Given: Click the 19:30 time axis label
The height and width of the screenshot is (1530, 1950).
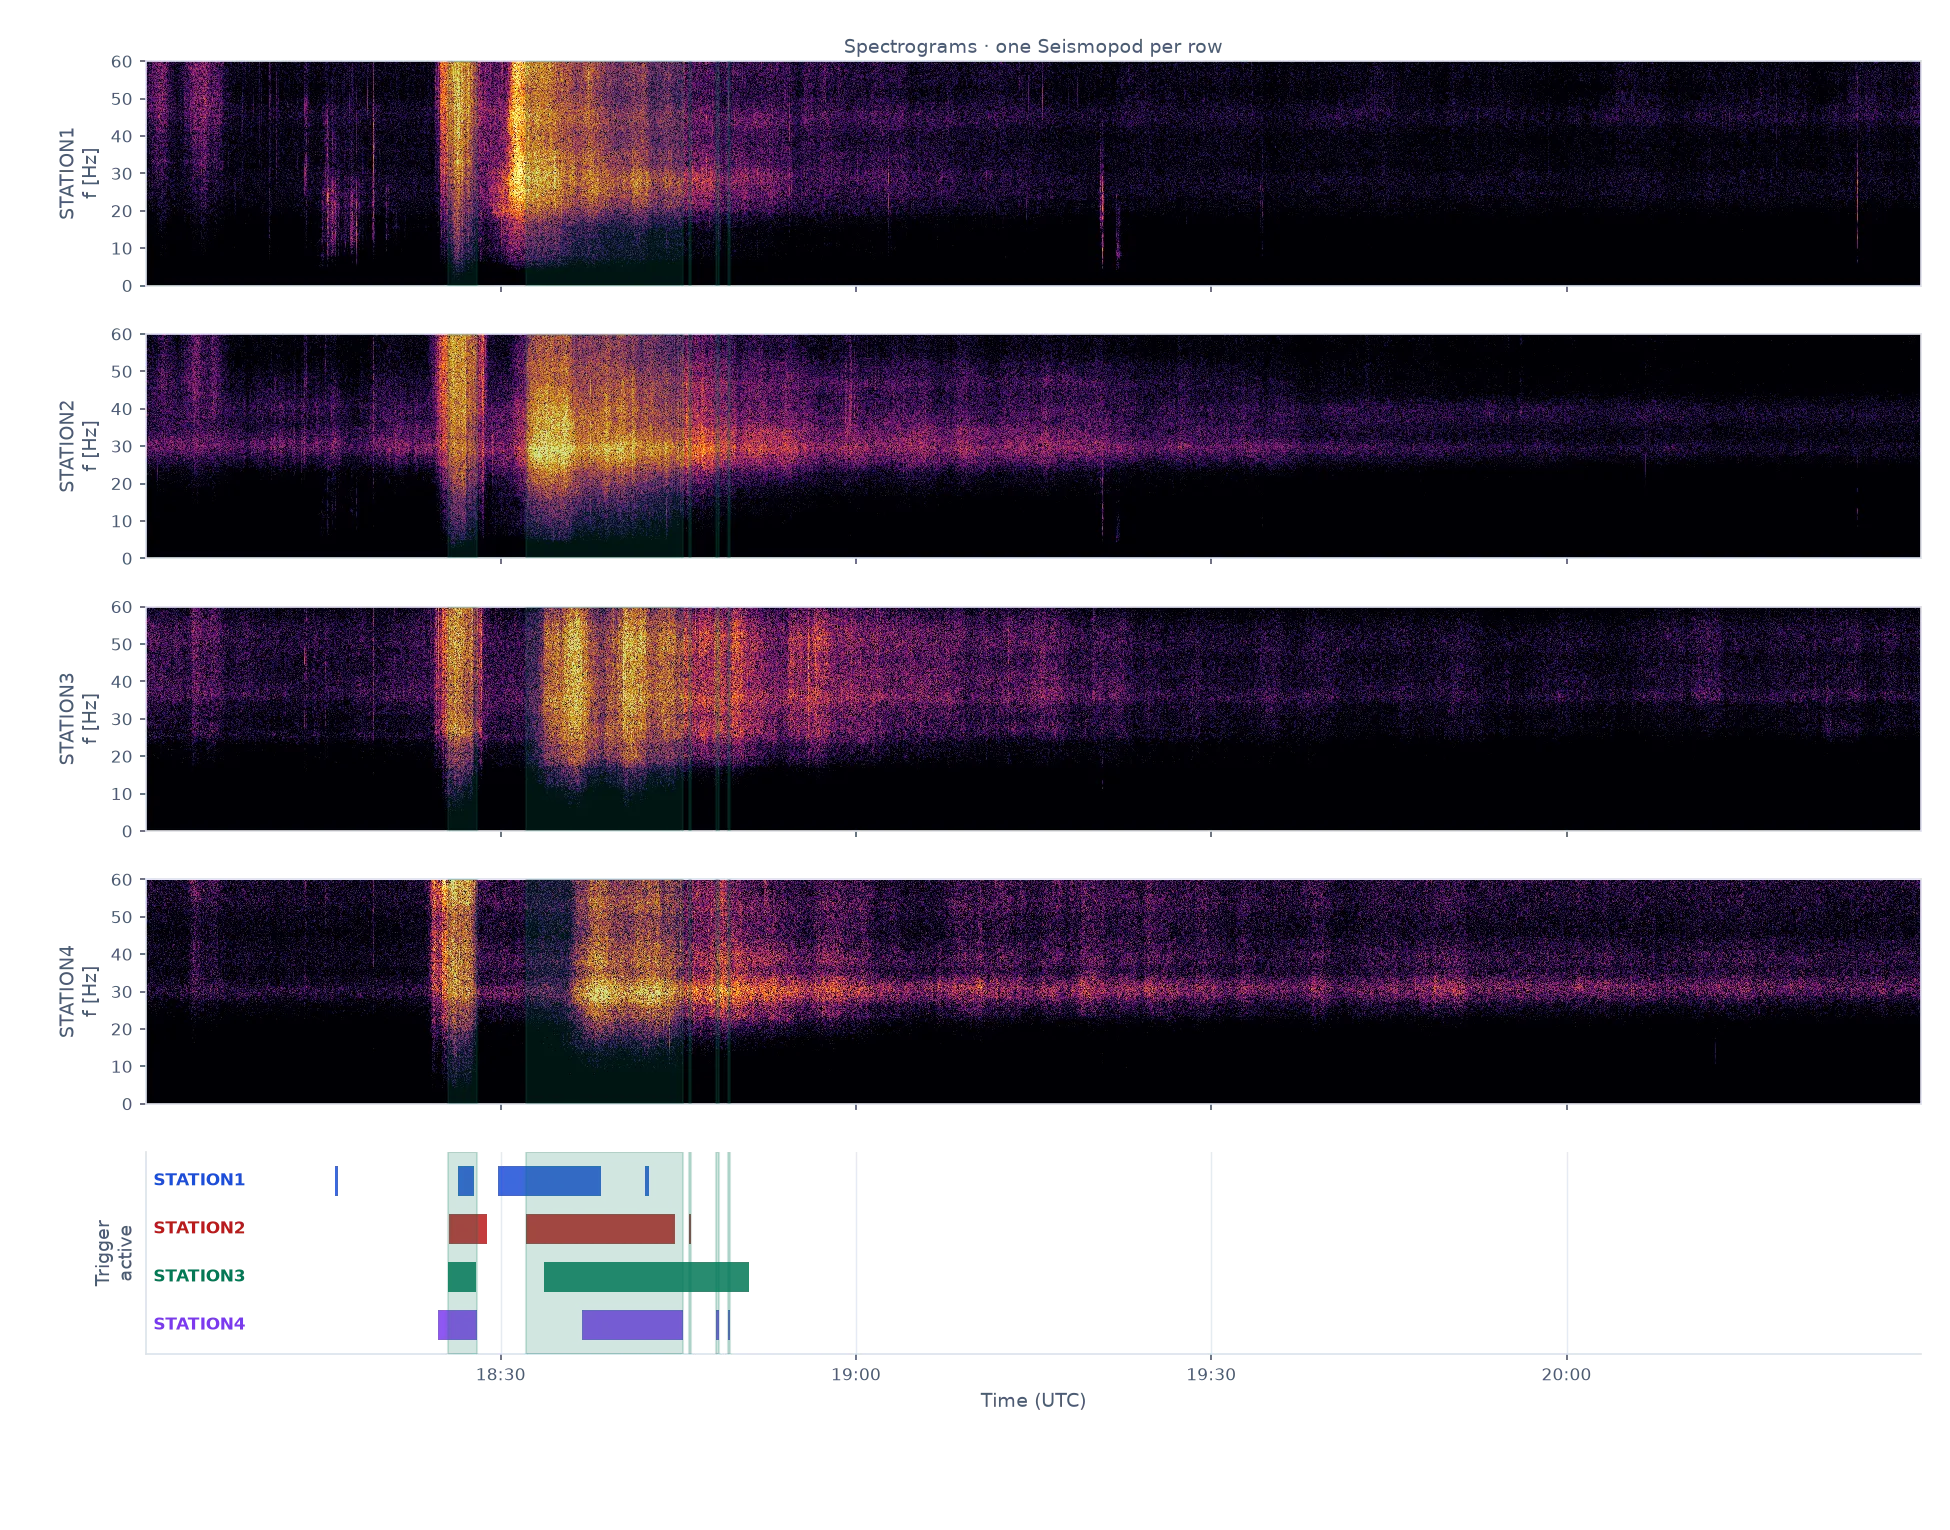Looking at the screenshot, I should point(1211,1375).
